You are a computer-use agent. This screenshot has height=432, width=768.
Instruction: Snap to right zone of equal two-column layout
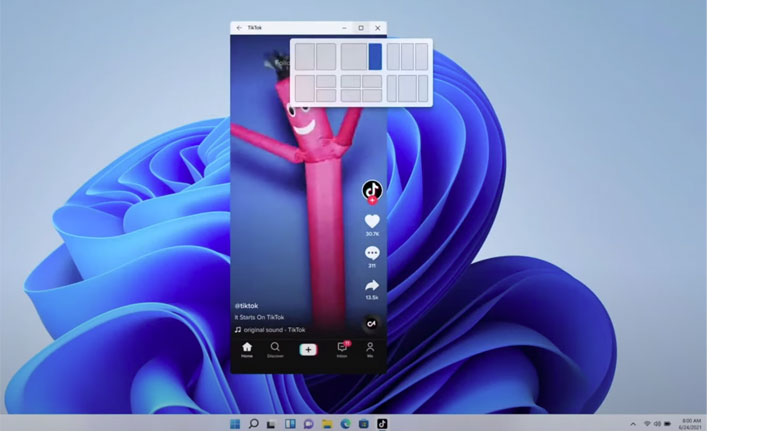[326, 56]
